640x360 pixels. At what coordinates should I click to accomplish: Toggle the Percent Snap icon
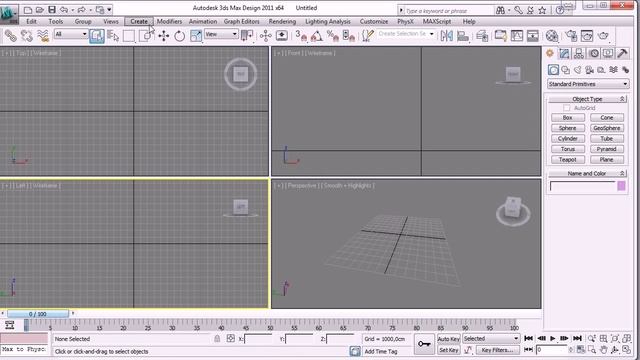click(333, 36)
